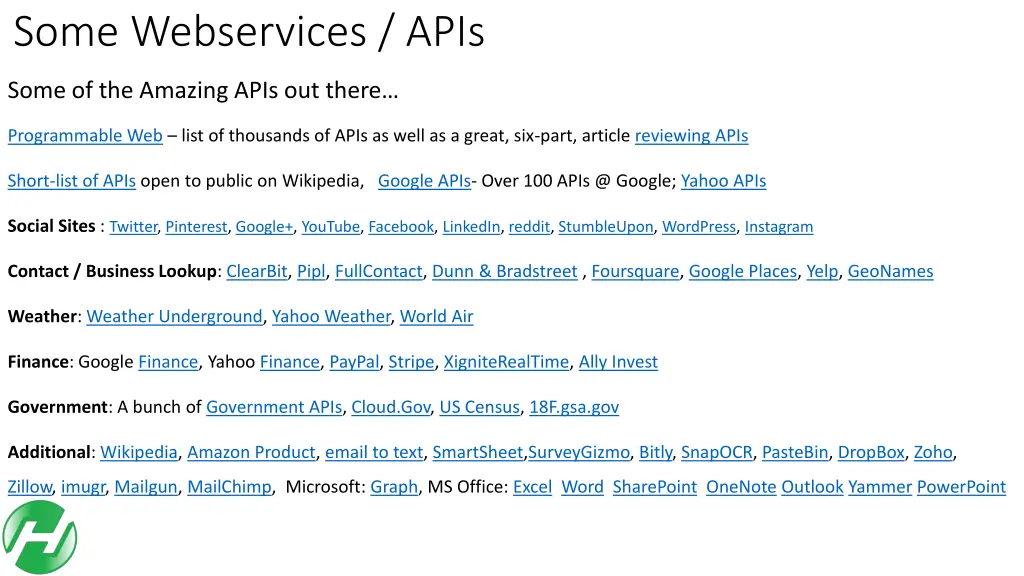Open the 18F.gsa.gov link
The image size is (1024, 576).
click(x=574, y=407)
